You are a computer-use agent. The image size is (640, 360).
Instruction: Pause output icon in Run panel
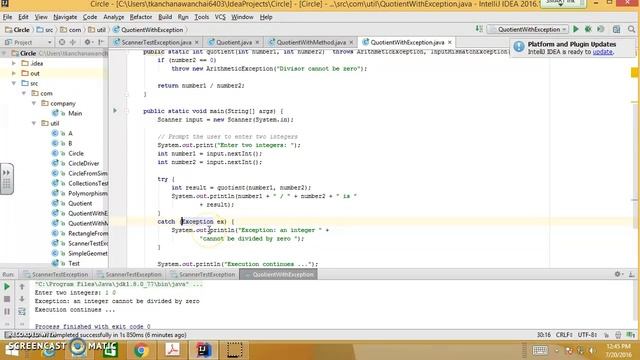click(7, 311)
